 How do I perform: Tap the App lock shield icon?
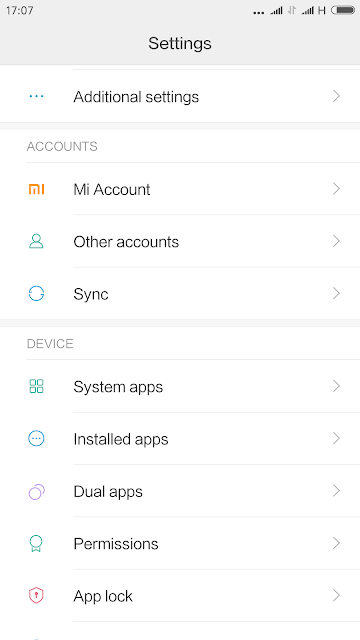point(36,596)
